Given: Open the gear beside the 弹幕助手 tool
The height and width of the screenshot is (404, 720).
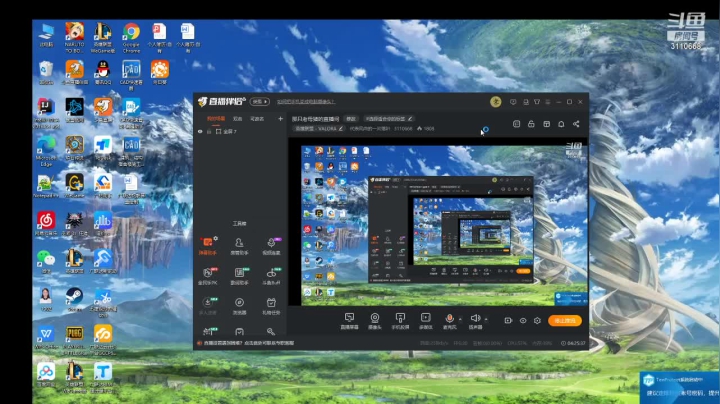Looking at the screenshot, I should (x=216, y=238).
